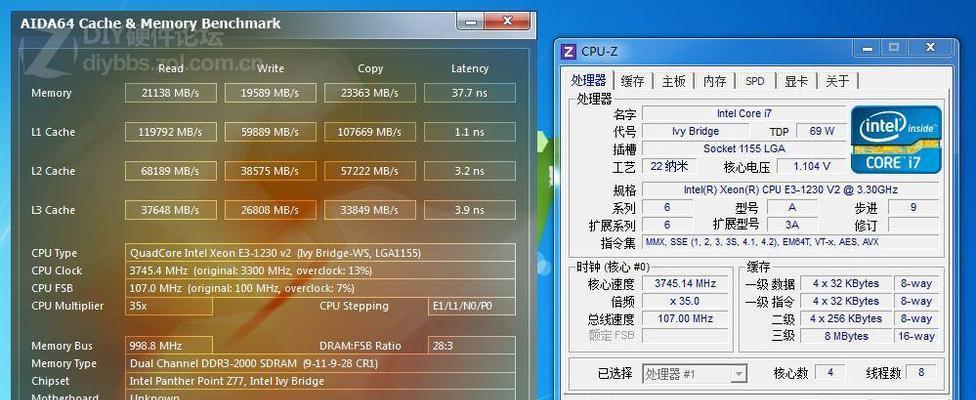Viewport: 976px width, 400px height.
Task: Click the CPU Type field QuadCore Intel Xeon
Action: tap(320, 253)
